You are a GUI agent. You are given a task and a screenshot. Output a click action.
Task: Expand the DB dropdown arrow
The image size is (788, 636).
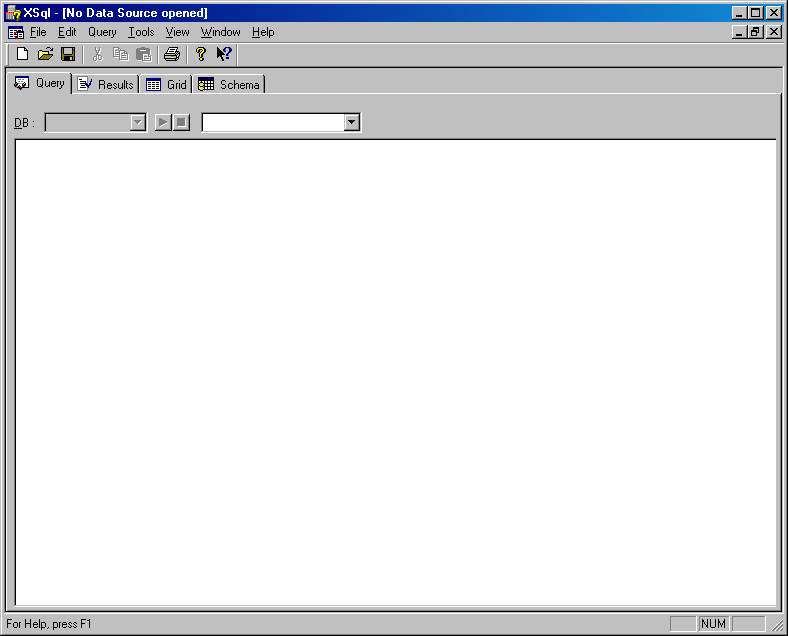[x=137, y=122]
